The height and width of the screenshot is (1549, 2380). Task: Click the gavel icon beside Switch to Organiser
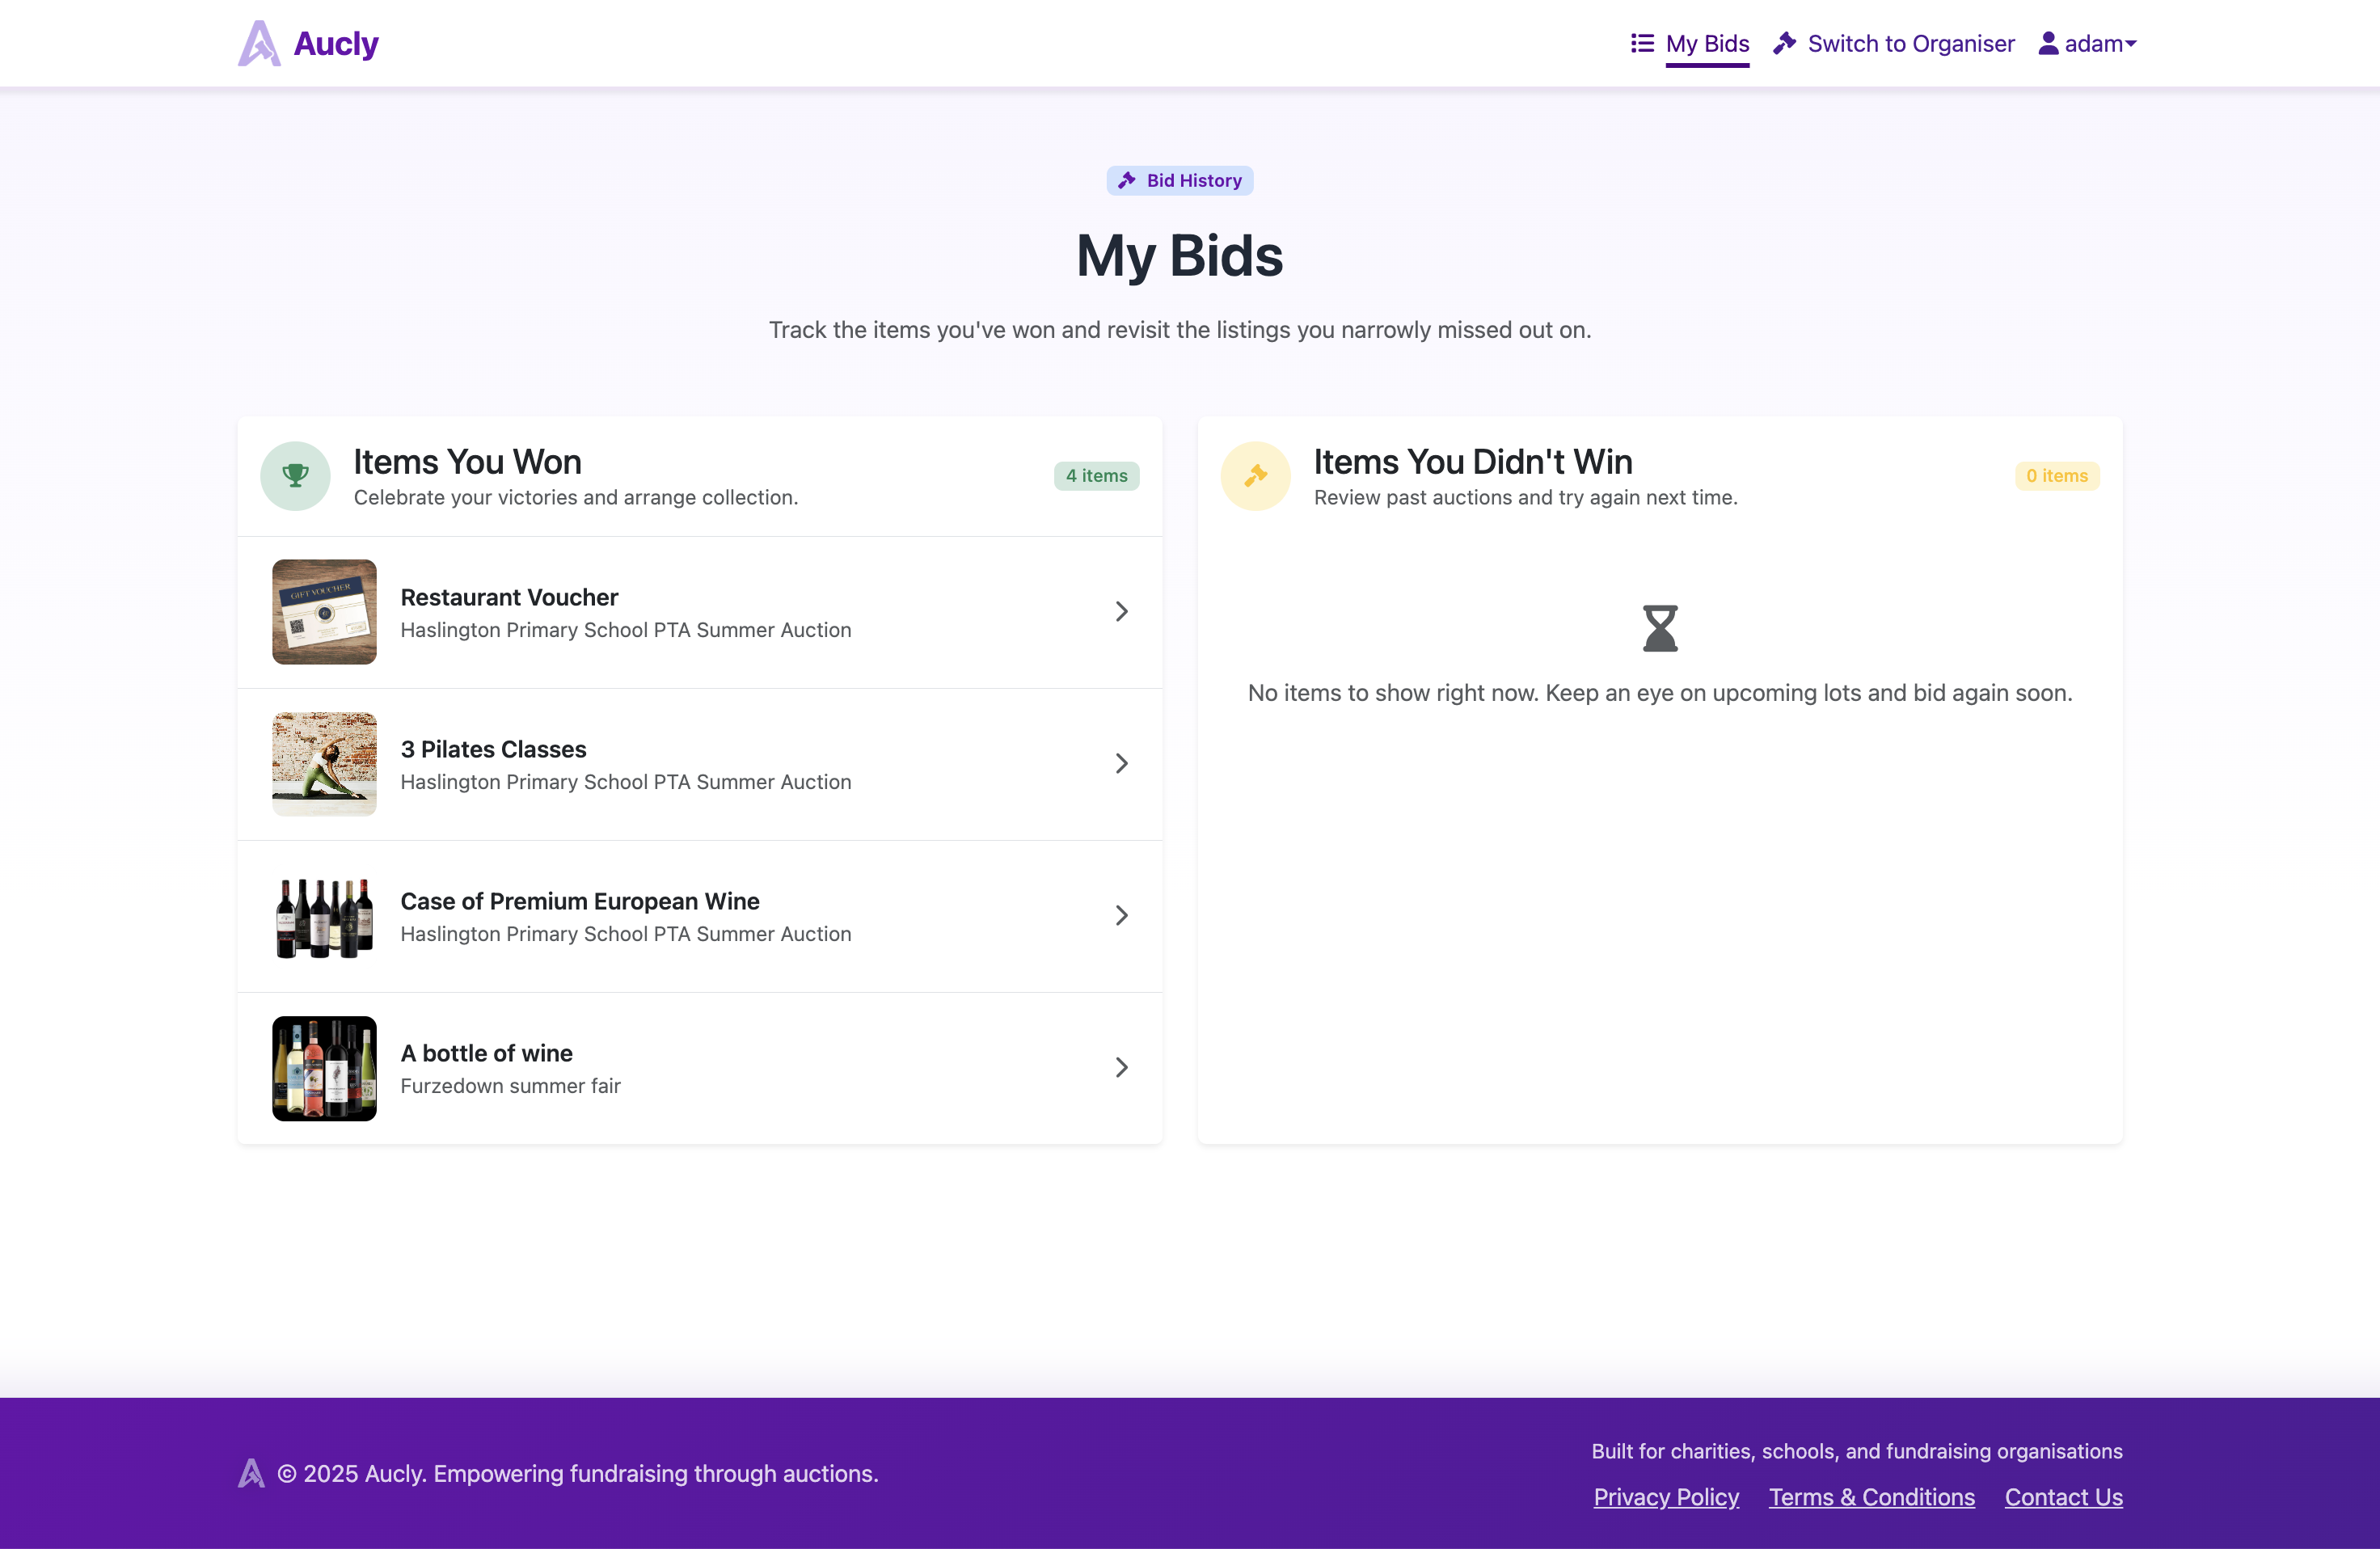1784,43
